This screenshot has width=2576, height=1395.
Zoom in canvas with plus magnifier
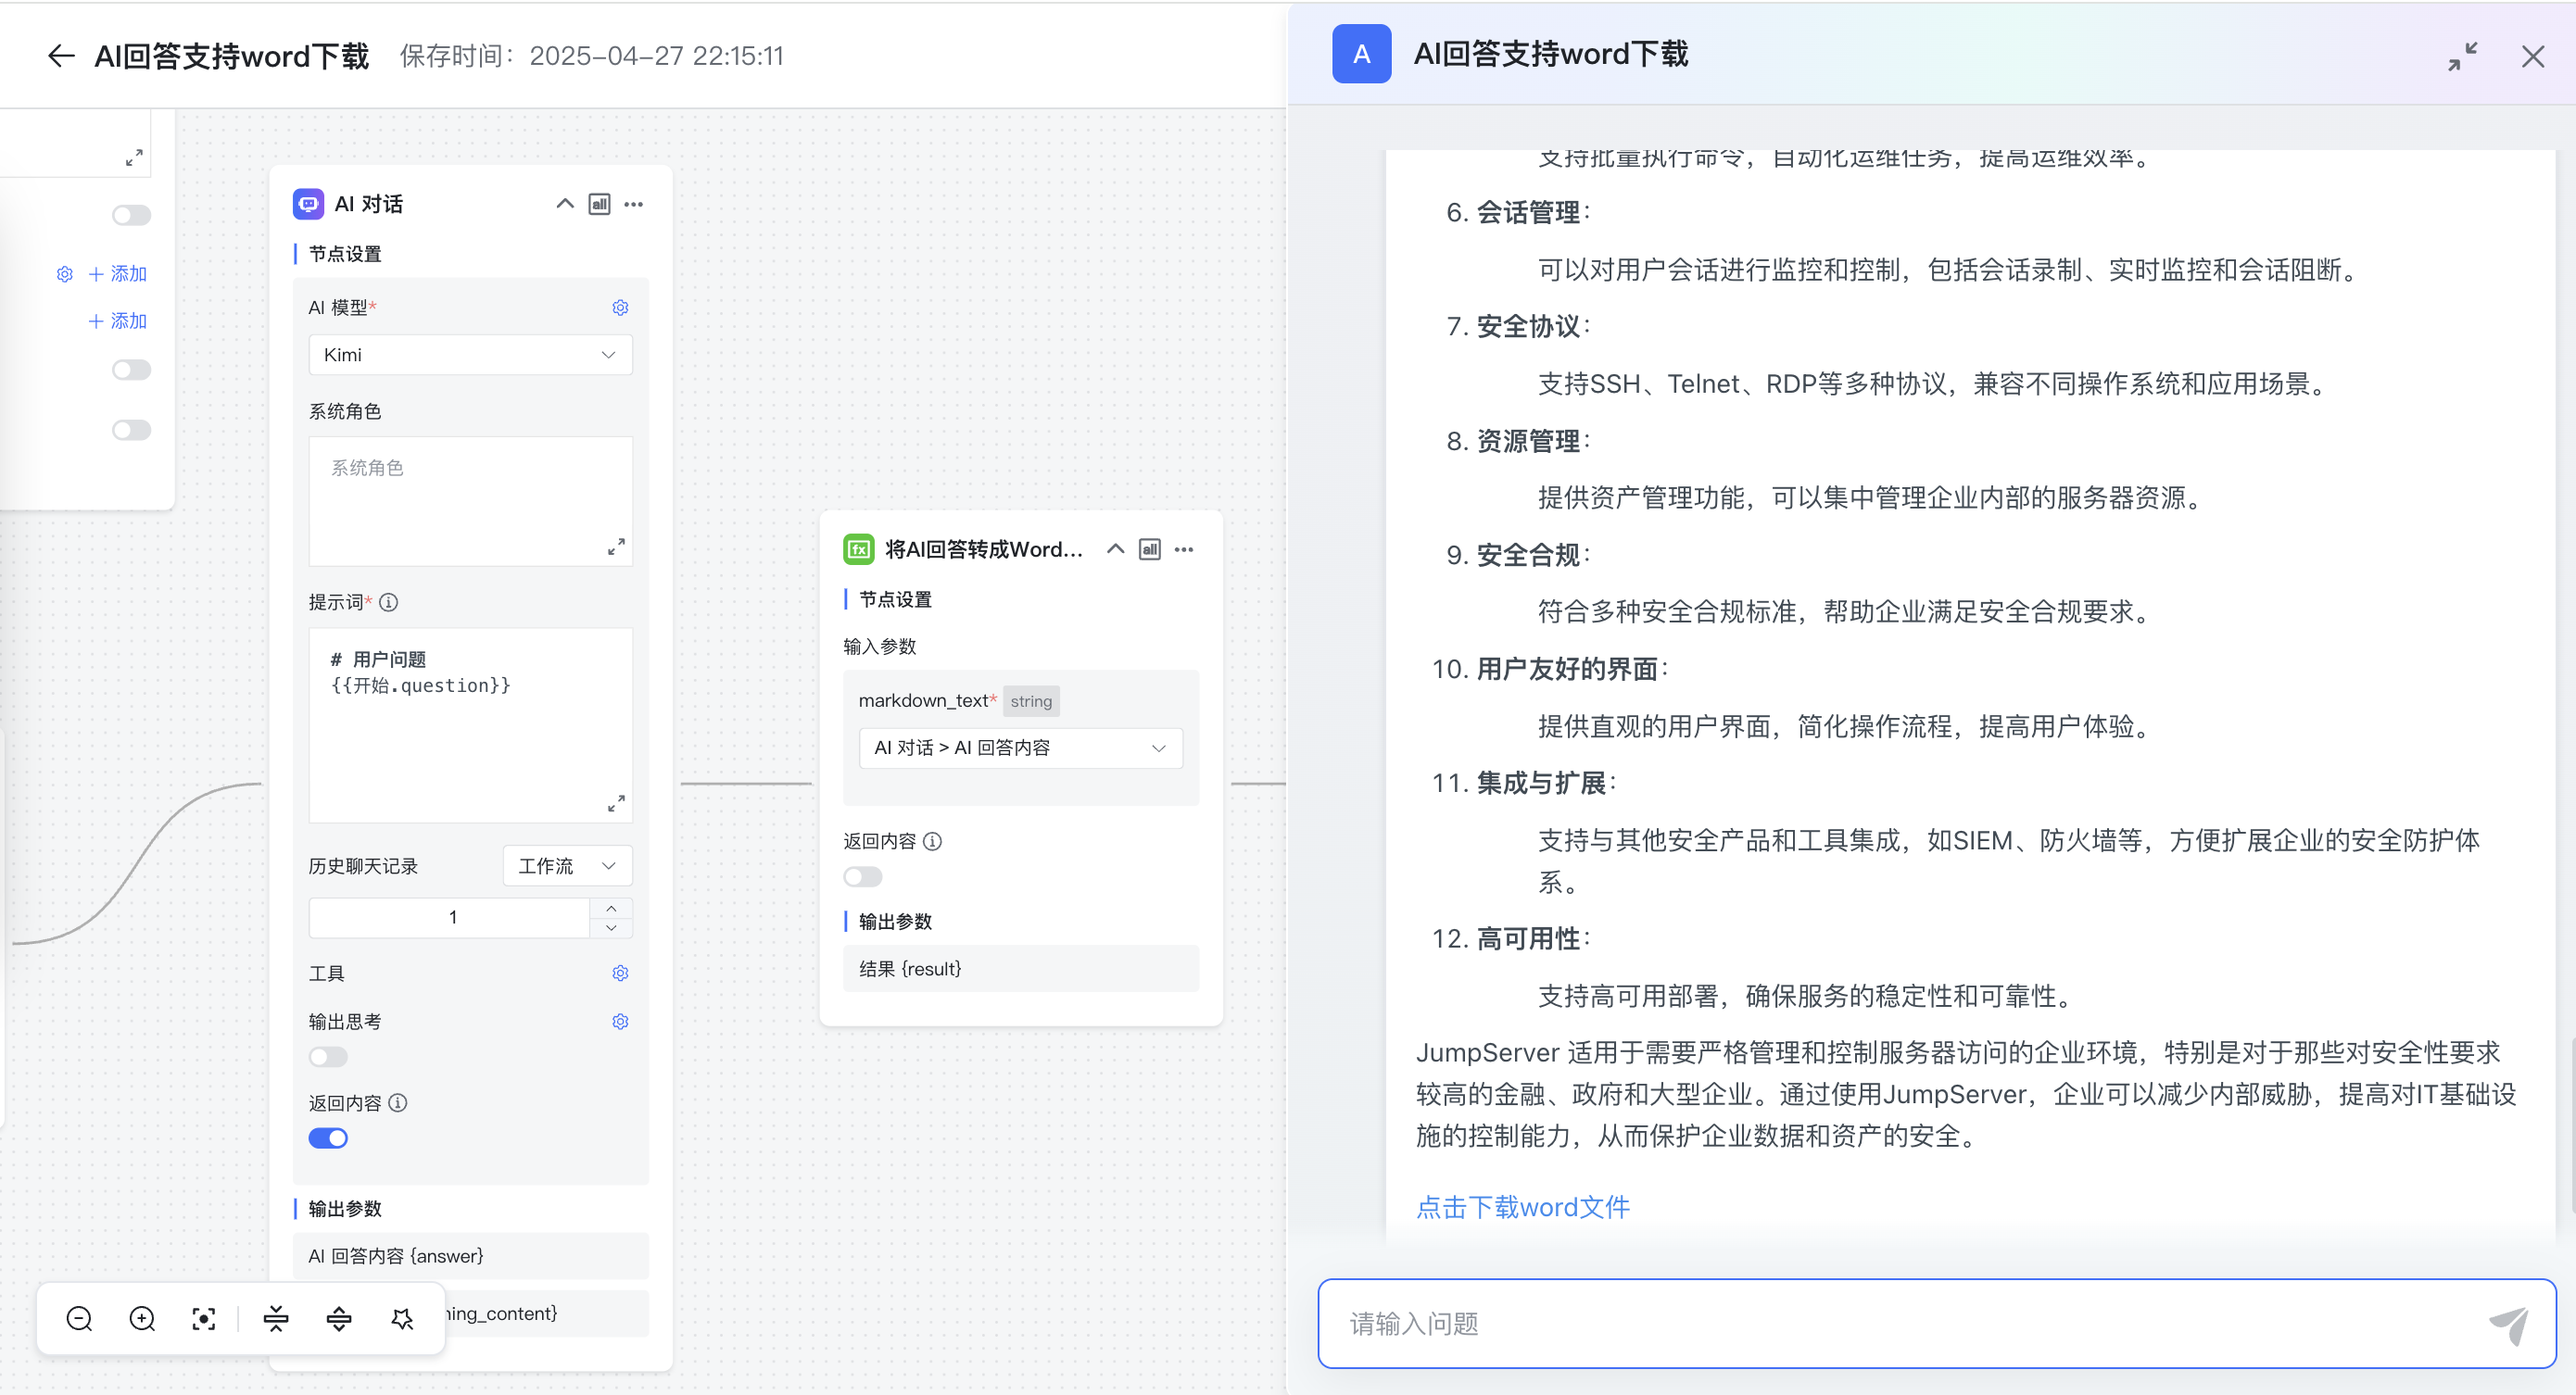(x=142, y=1319)
